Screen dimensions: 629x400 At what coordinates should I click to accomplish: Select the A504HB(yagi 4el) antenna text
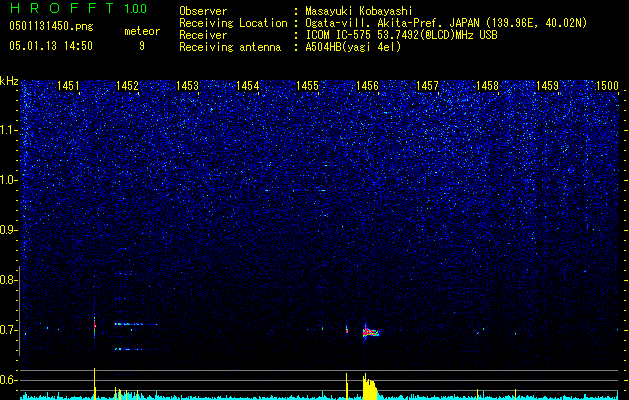pyautogui.click(x=353, y=47)
